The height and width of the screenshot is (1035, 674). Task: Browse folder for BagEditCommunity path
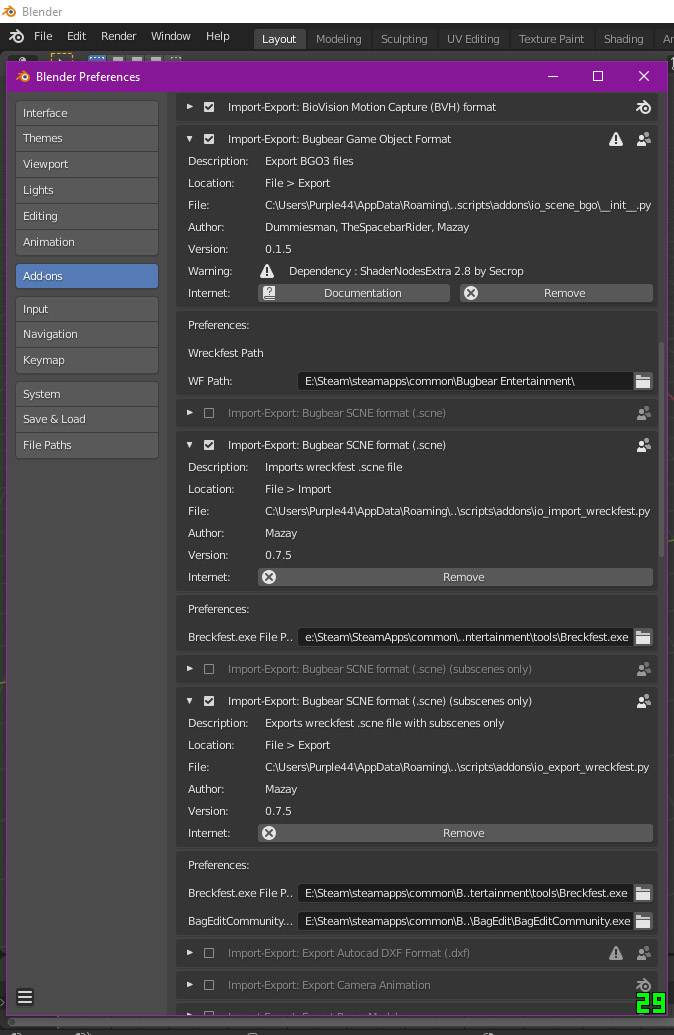pyautogui.click(x=643, y=921)
